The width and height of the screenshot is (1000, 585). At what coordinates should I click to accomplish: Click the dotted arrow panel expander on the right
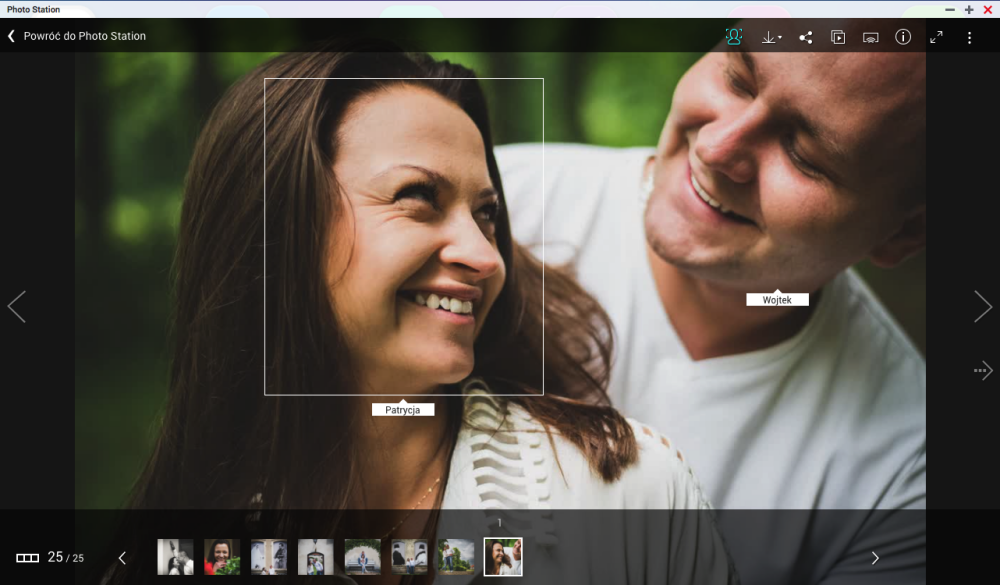[x=983, y=370]
